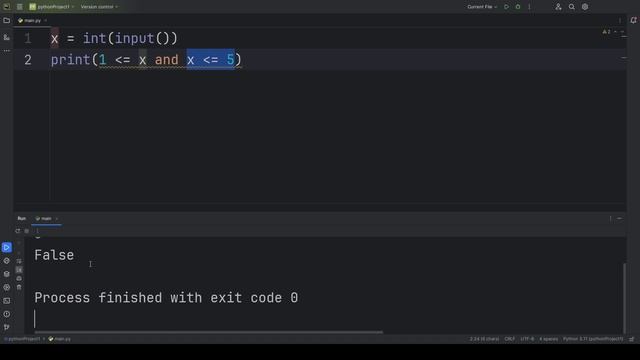Screen dimensions: 640x360
Task: Print console output printer icon
Action: click(19, 278)
